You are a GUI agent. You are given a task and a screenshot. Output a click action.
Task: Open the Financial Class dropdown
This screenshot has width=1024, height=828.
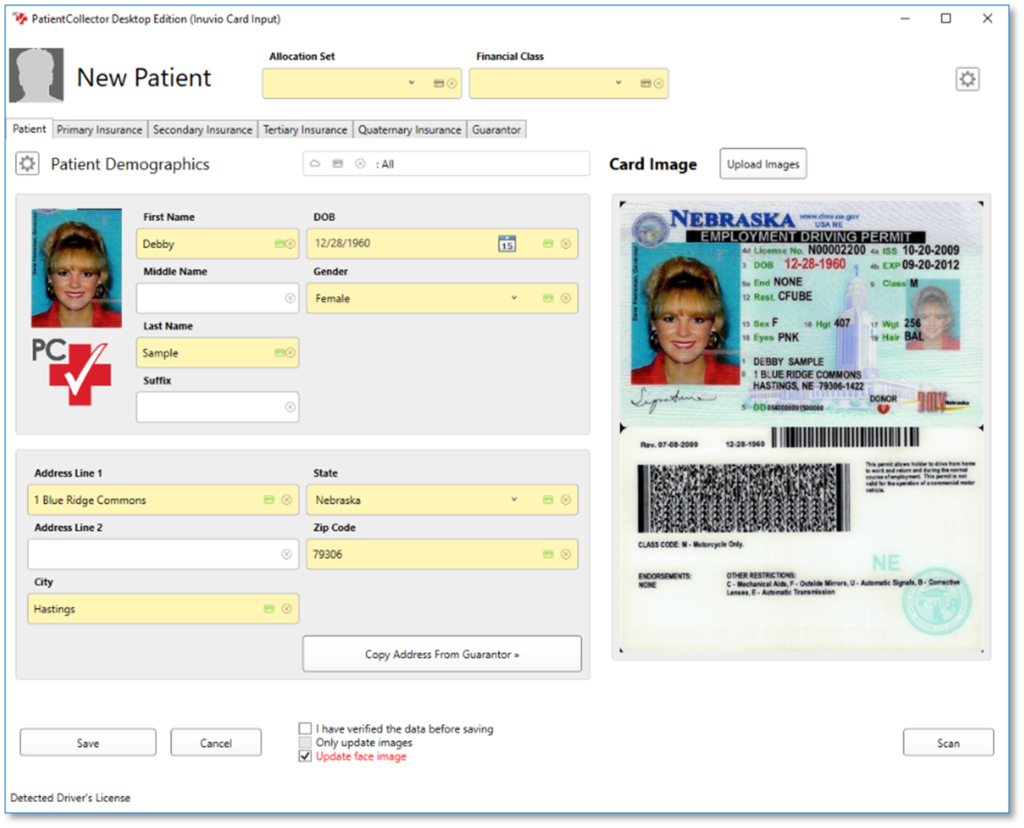(620, 83)
